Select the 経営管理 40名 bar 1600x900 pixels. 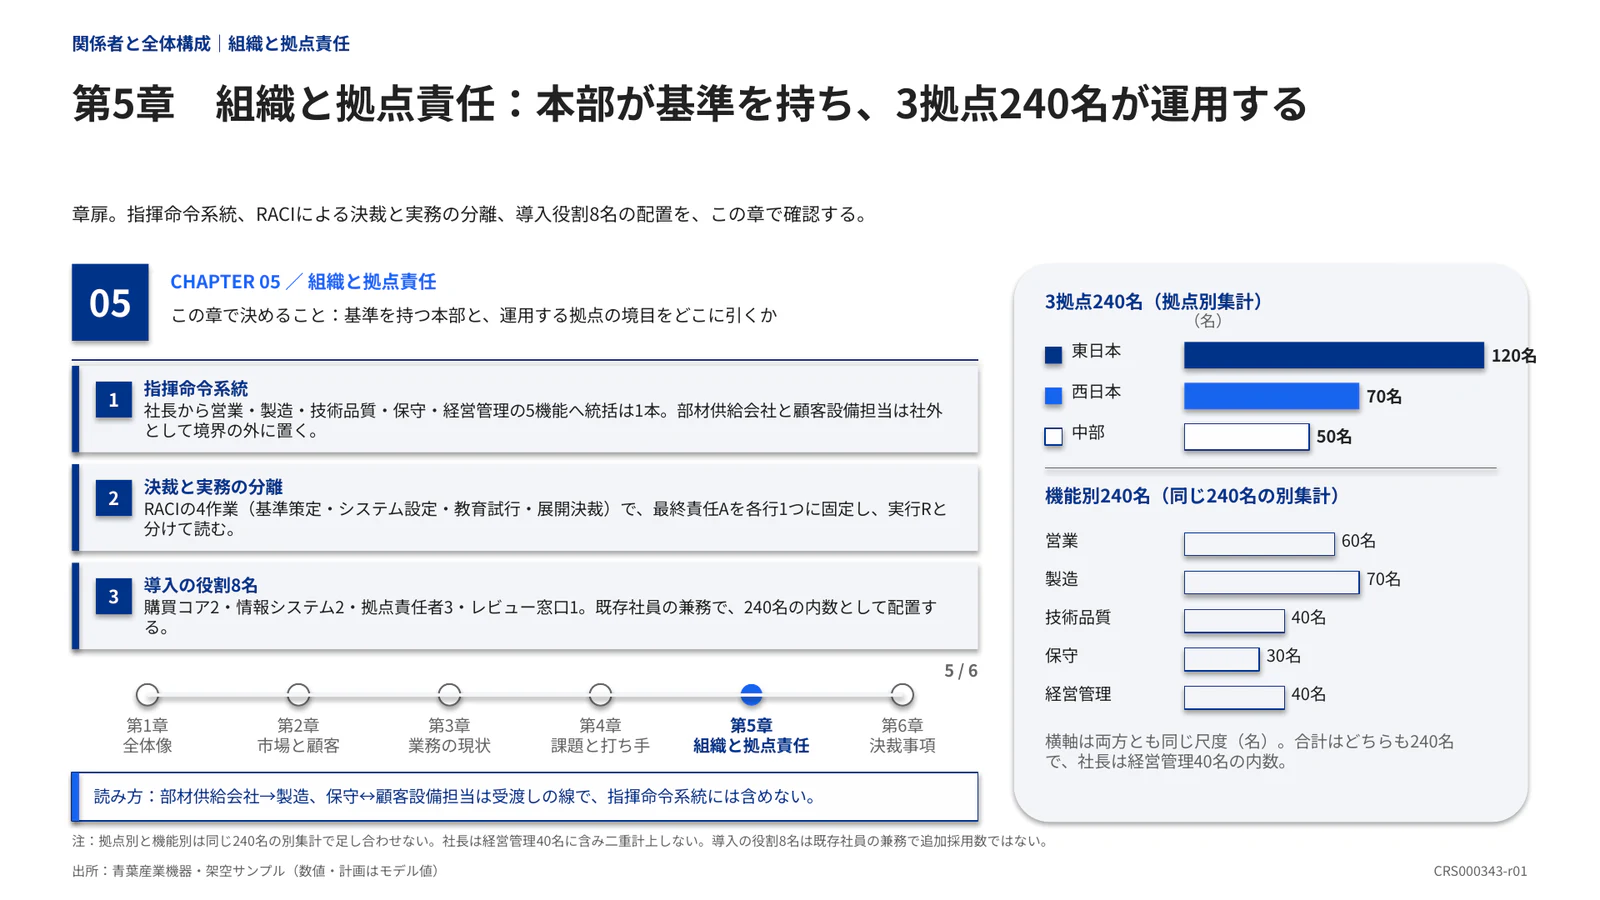1234,697
